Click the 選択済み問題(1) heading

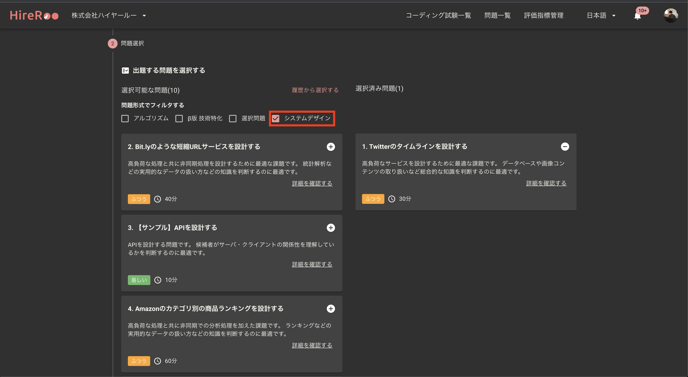click(379, 89)
